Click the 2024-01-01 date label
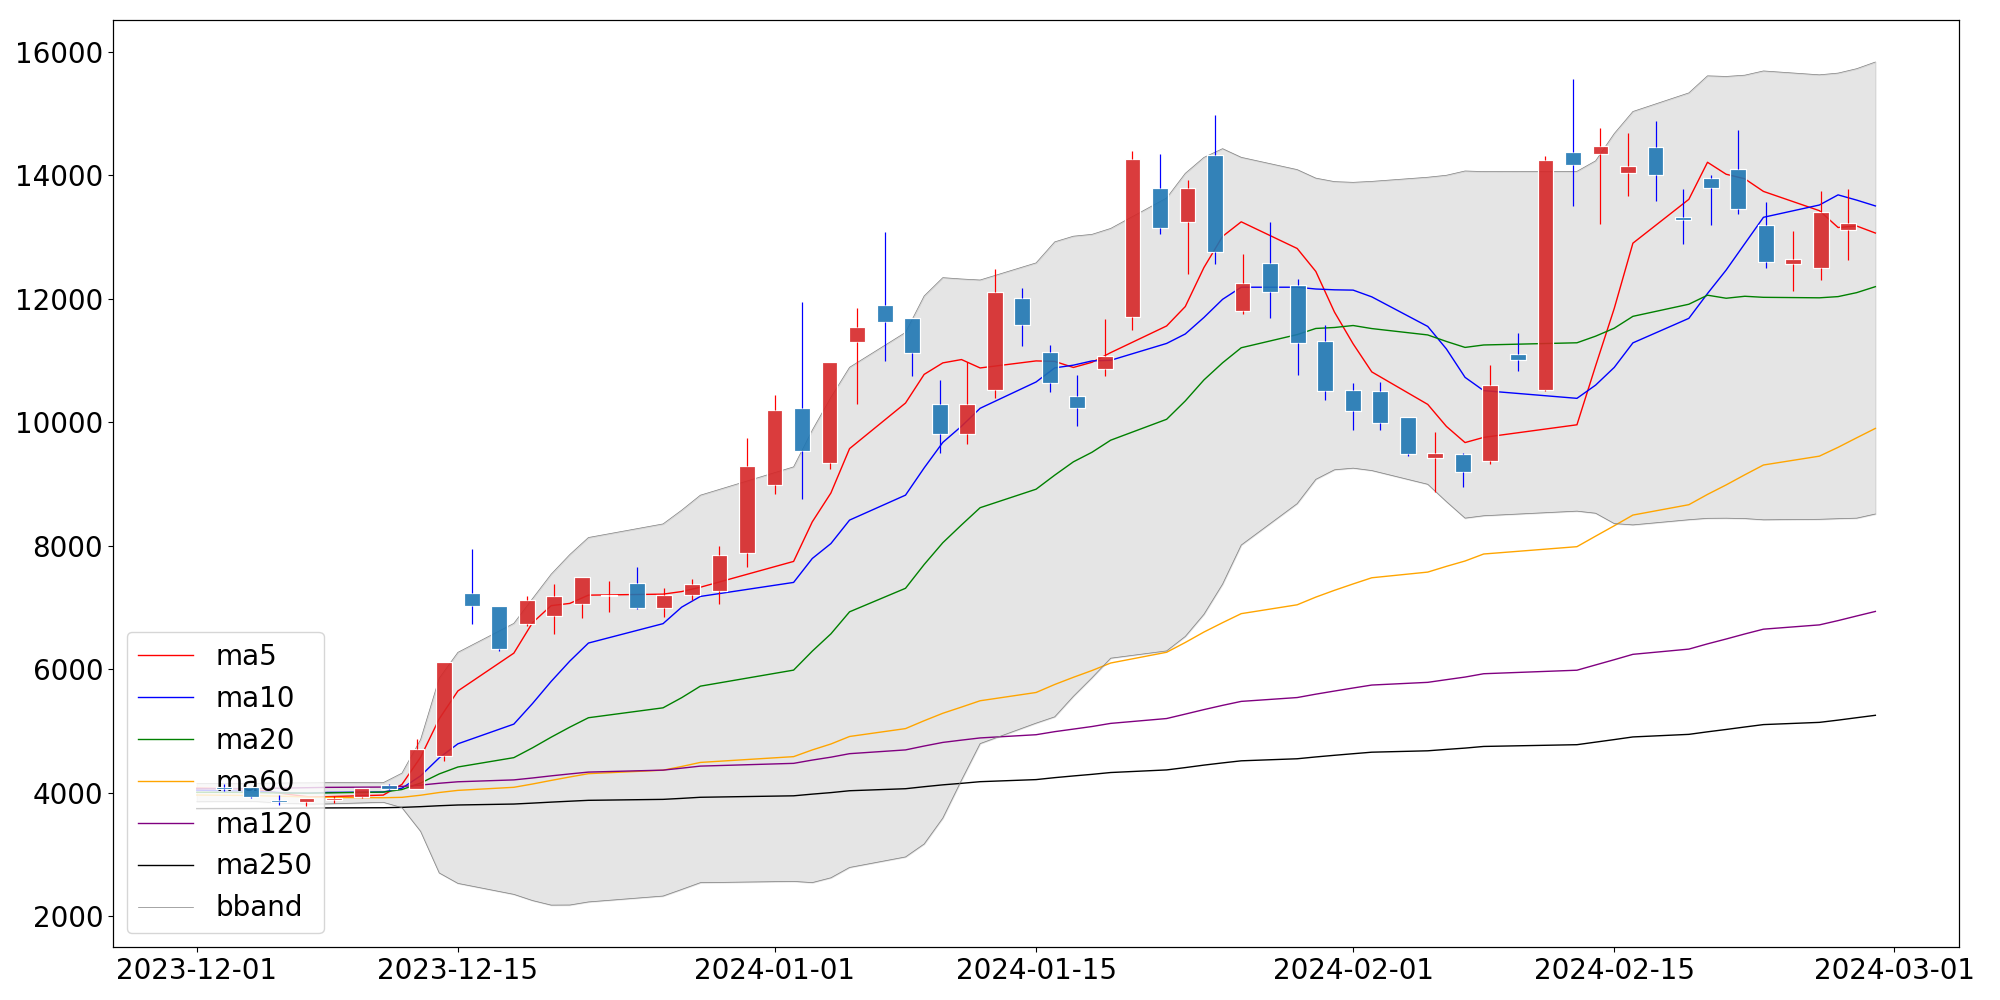The image size is (2000, 1000). pyautogui.click(x=775, y=970)
